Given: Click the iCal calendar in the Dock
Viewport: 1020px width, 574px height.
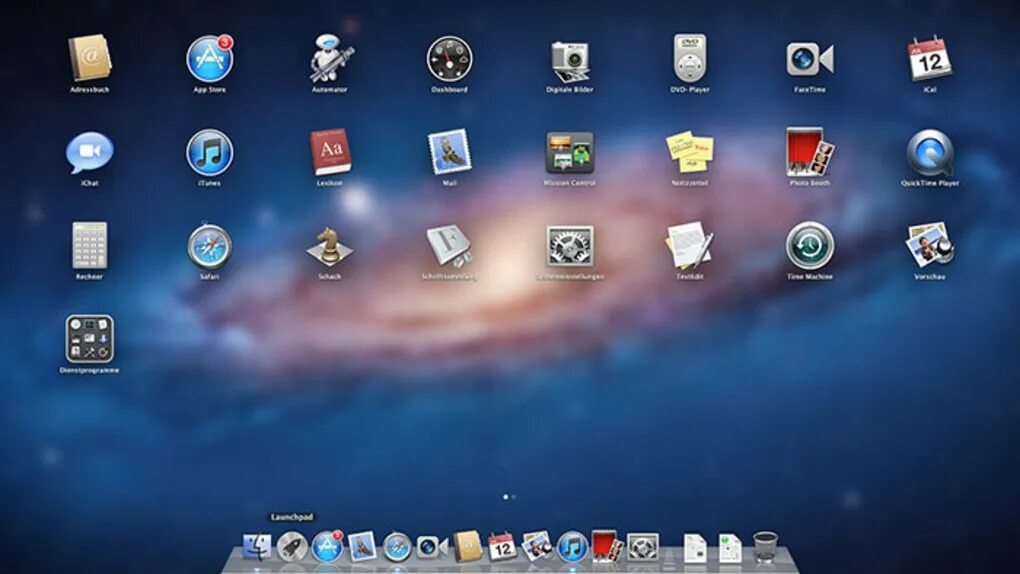Looking at the screenshot, I should 502,547.
